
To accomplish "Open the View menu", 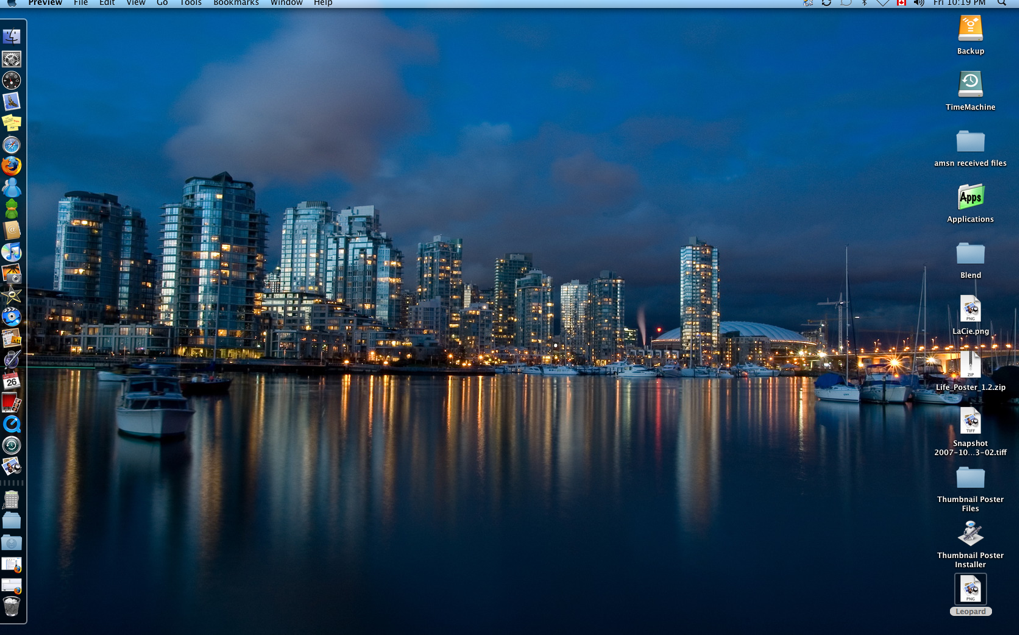I will coord(136,3).
